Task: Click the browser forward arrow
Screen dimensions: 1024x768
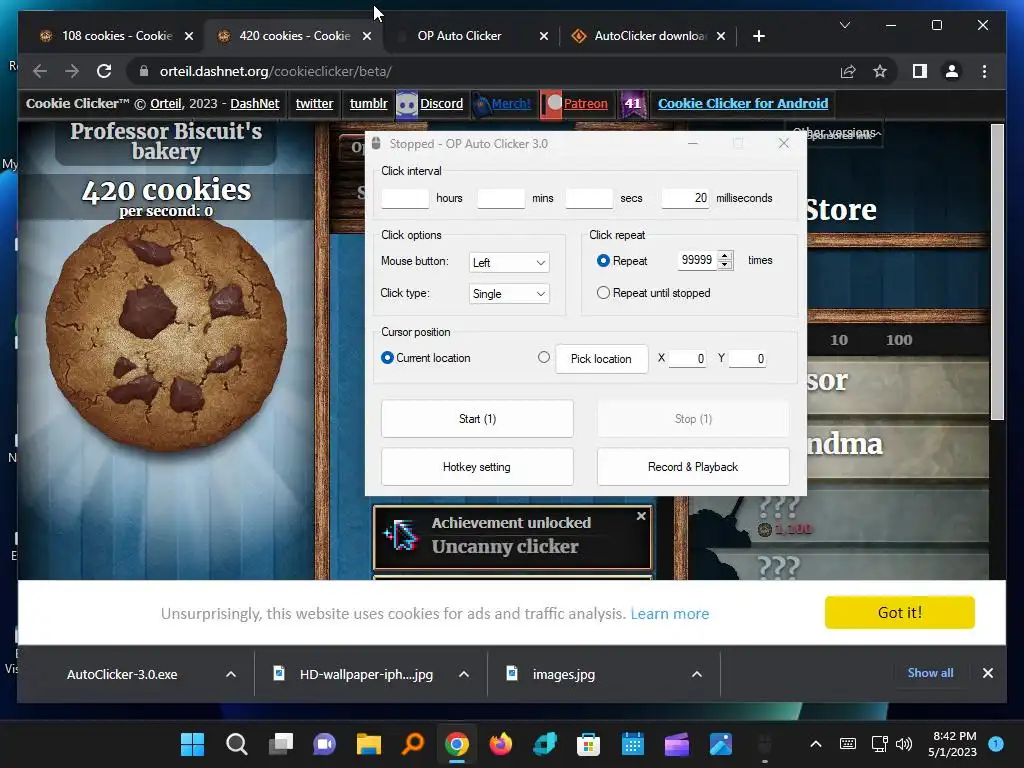Action: tap(72, 71)
